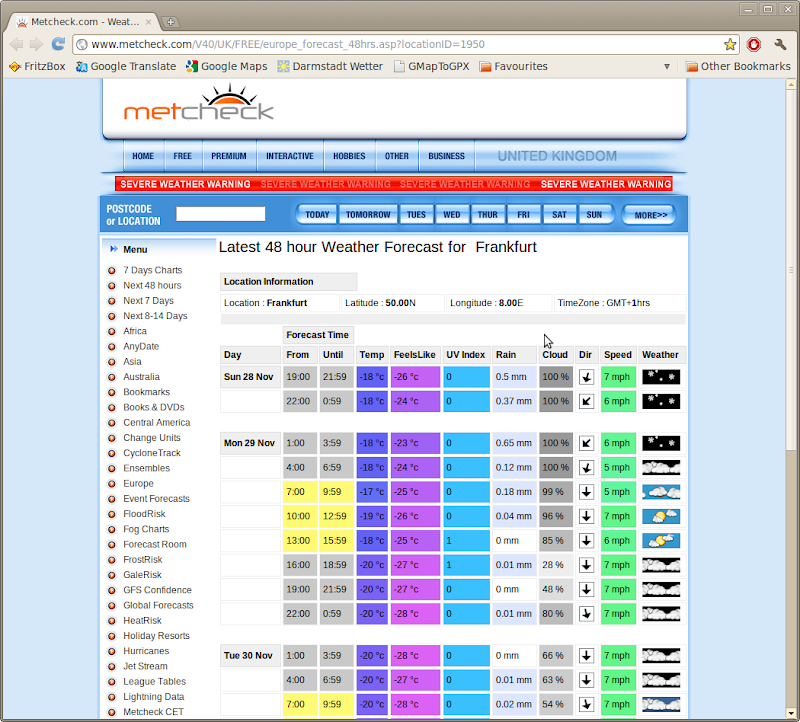Click the wind direction arrow for Mon 1:00
Screen dimensions: 800x722
(x=586, y=442)
